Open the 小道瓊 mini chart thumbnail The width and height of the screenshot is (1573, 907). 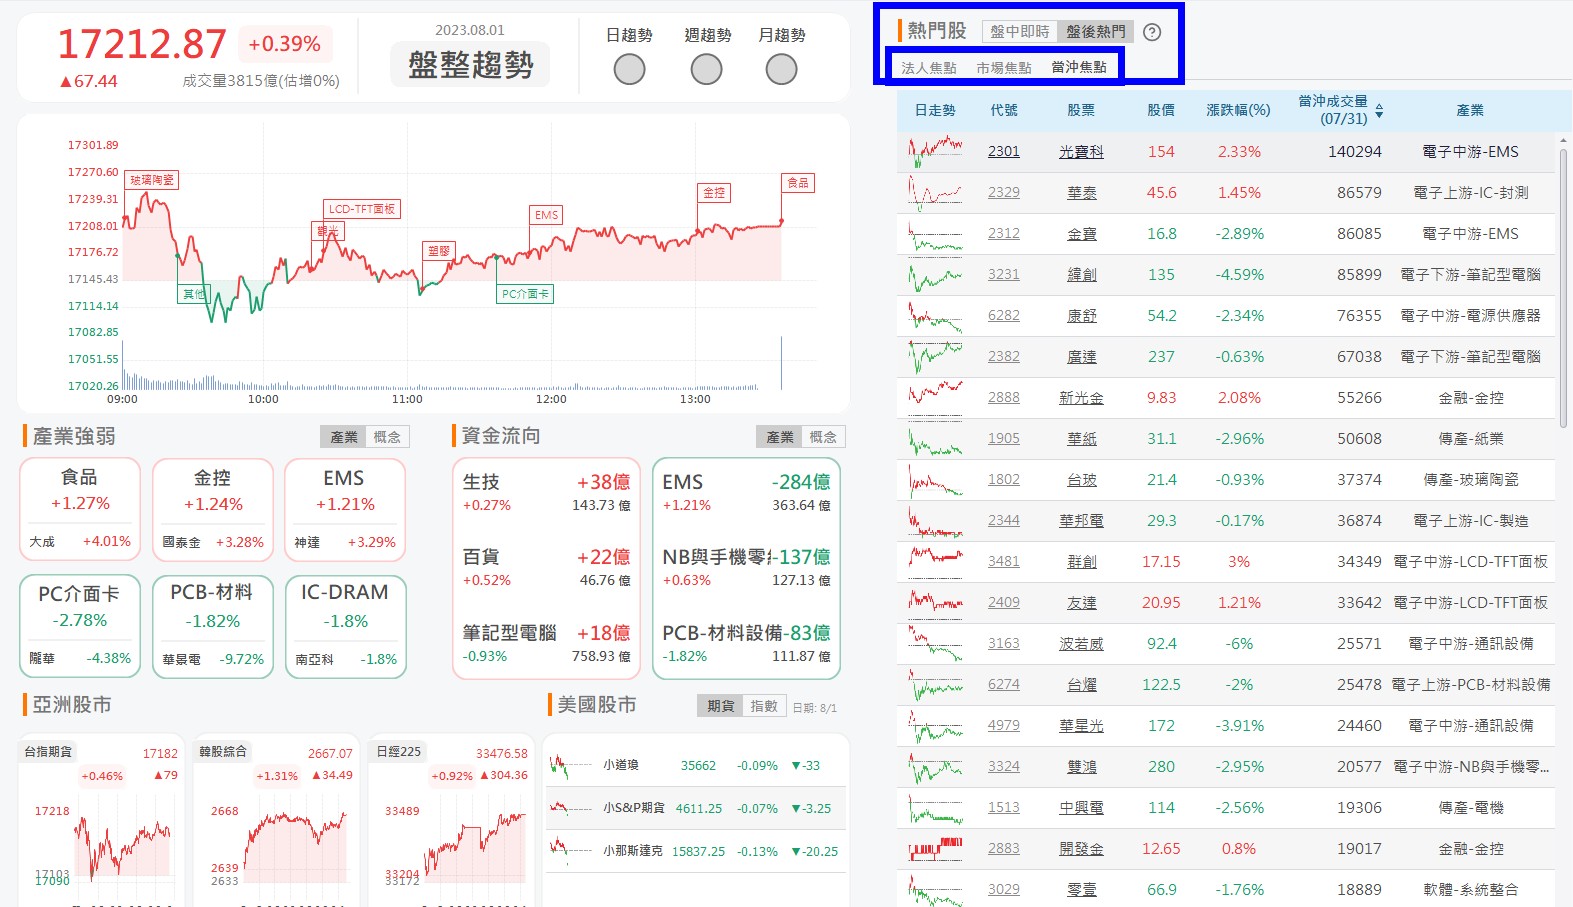pyautogui.click(x=570, y=766)
